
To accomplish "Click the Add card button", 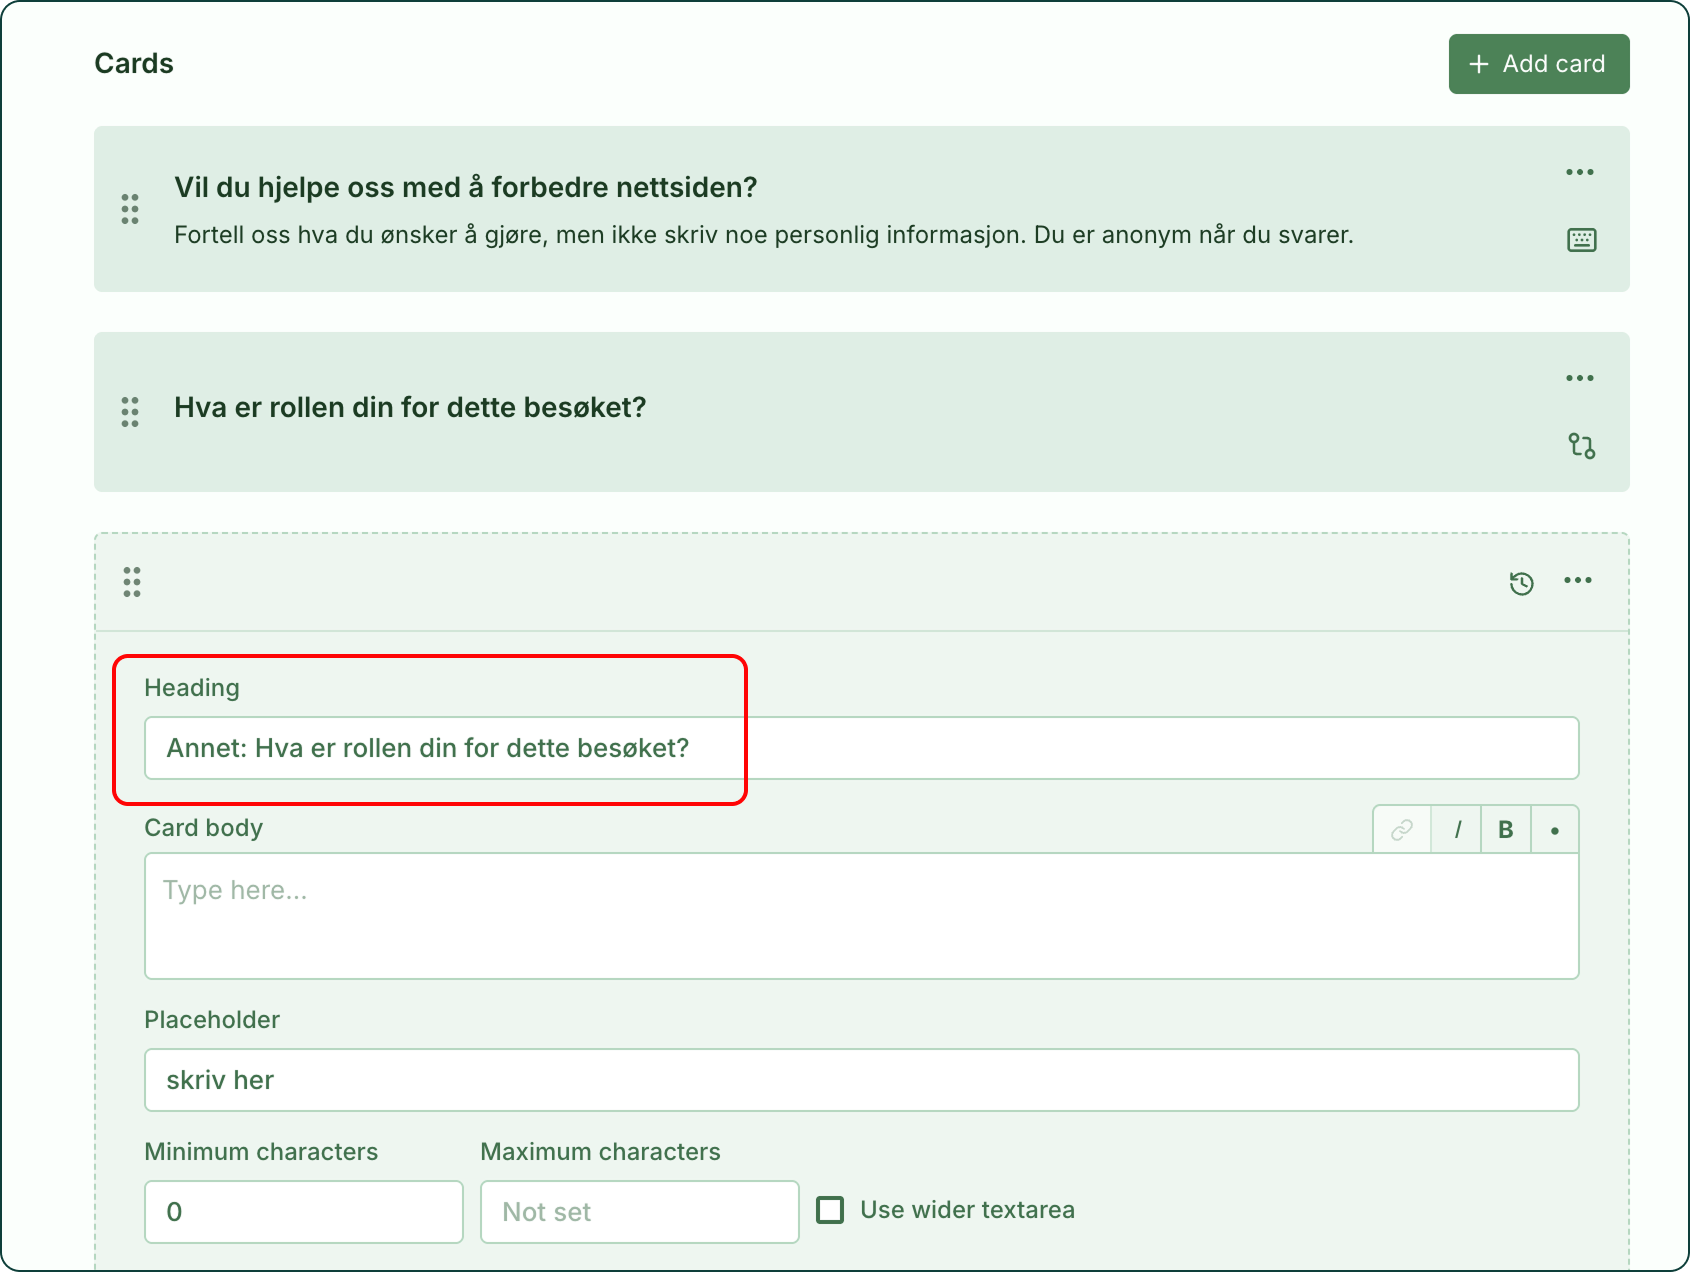I will point(1538,64).
